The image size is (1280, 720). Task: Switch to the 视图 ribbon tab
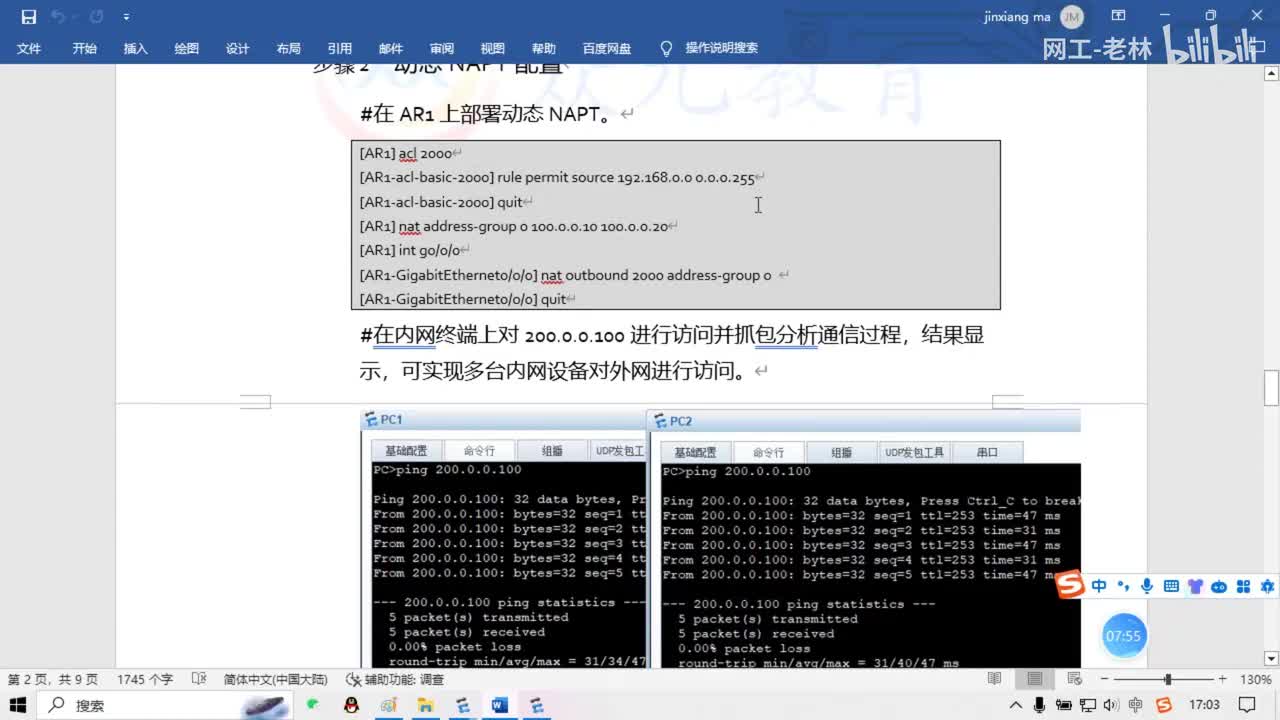(x=492, y=48)
